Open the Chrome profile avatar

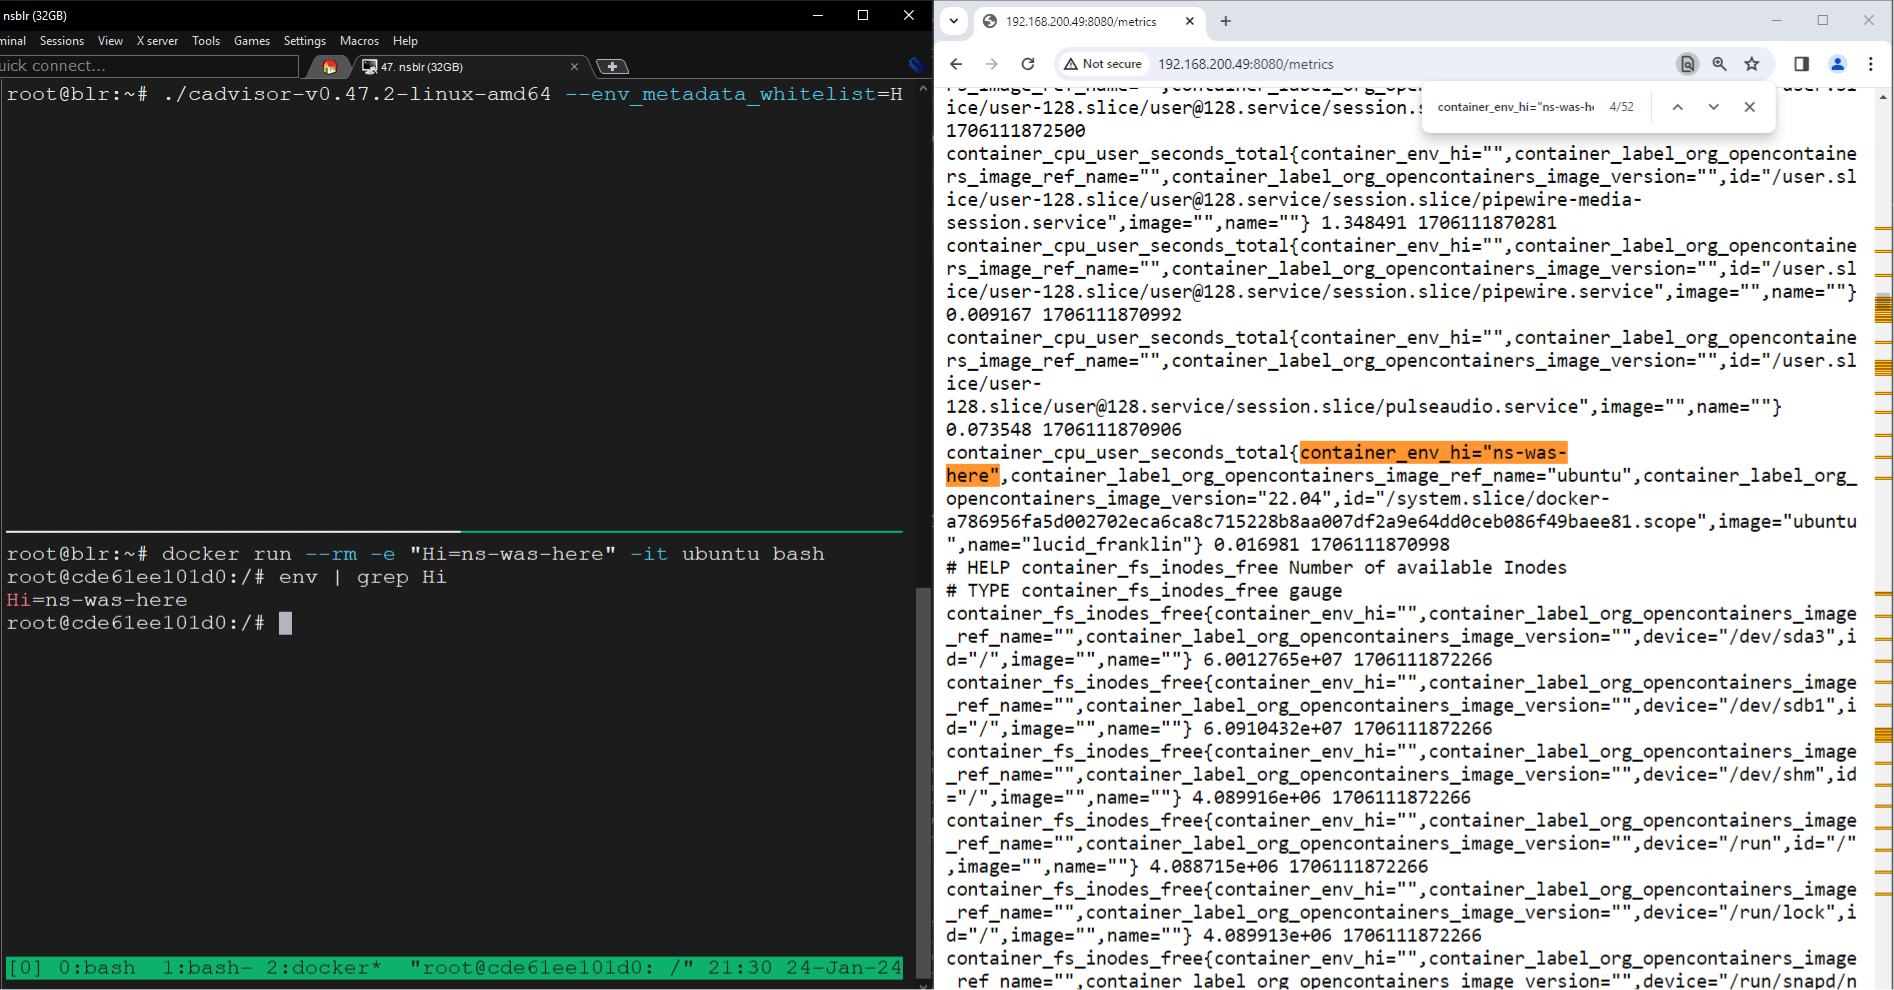(1837, 64)
